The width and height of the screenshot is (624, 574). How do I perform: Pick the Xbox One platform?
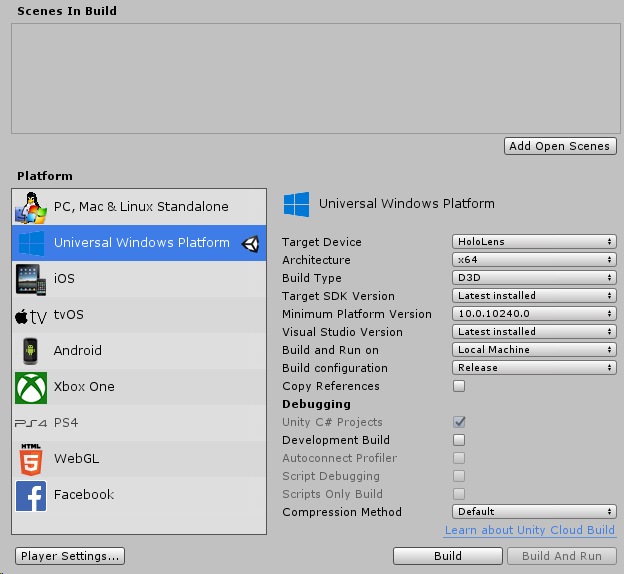tap(139, 387)
